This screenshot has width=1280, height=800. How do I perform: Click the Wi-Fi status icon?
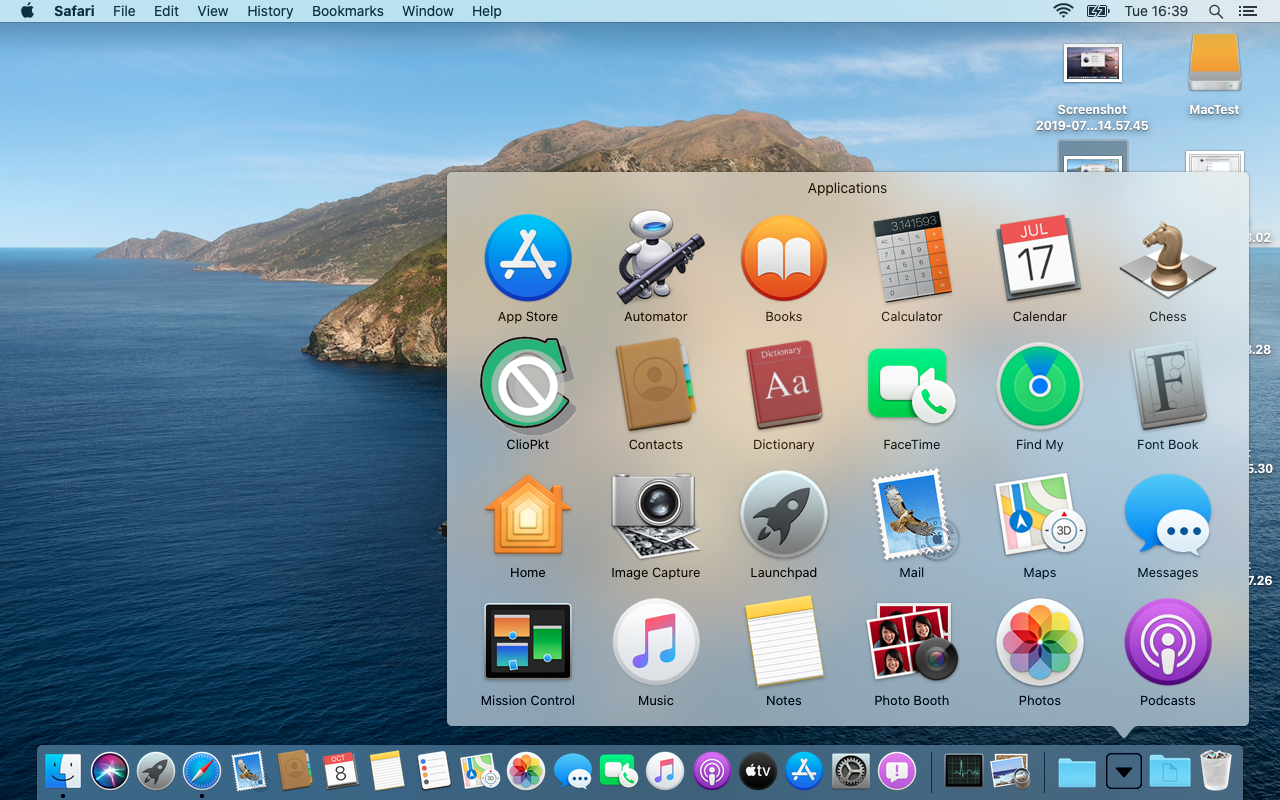[1063, 11]
